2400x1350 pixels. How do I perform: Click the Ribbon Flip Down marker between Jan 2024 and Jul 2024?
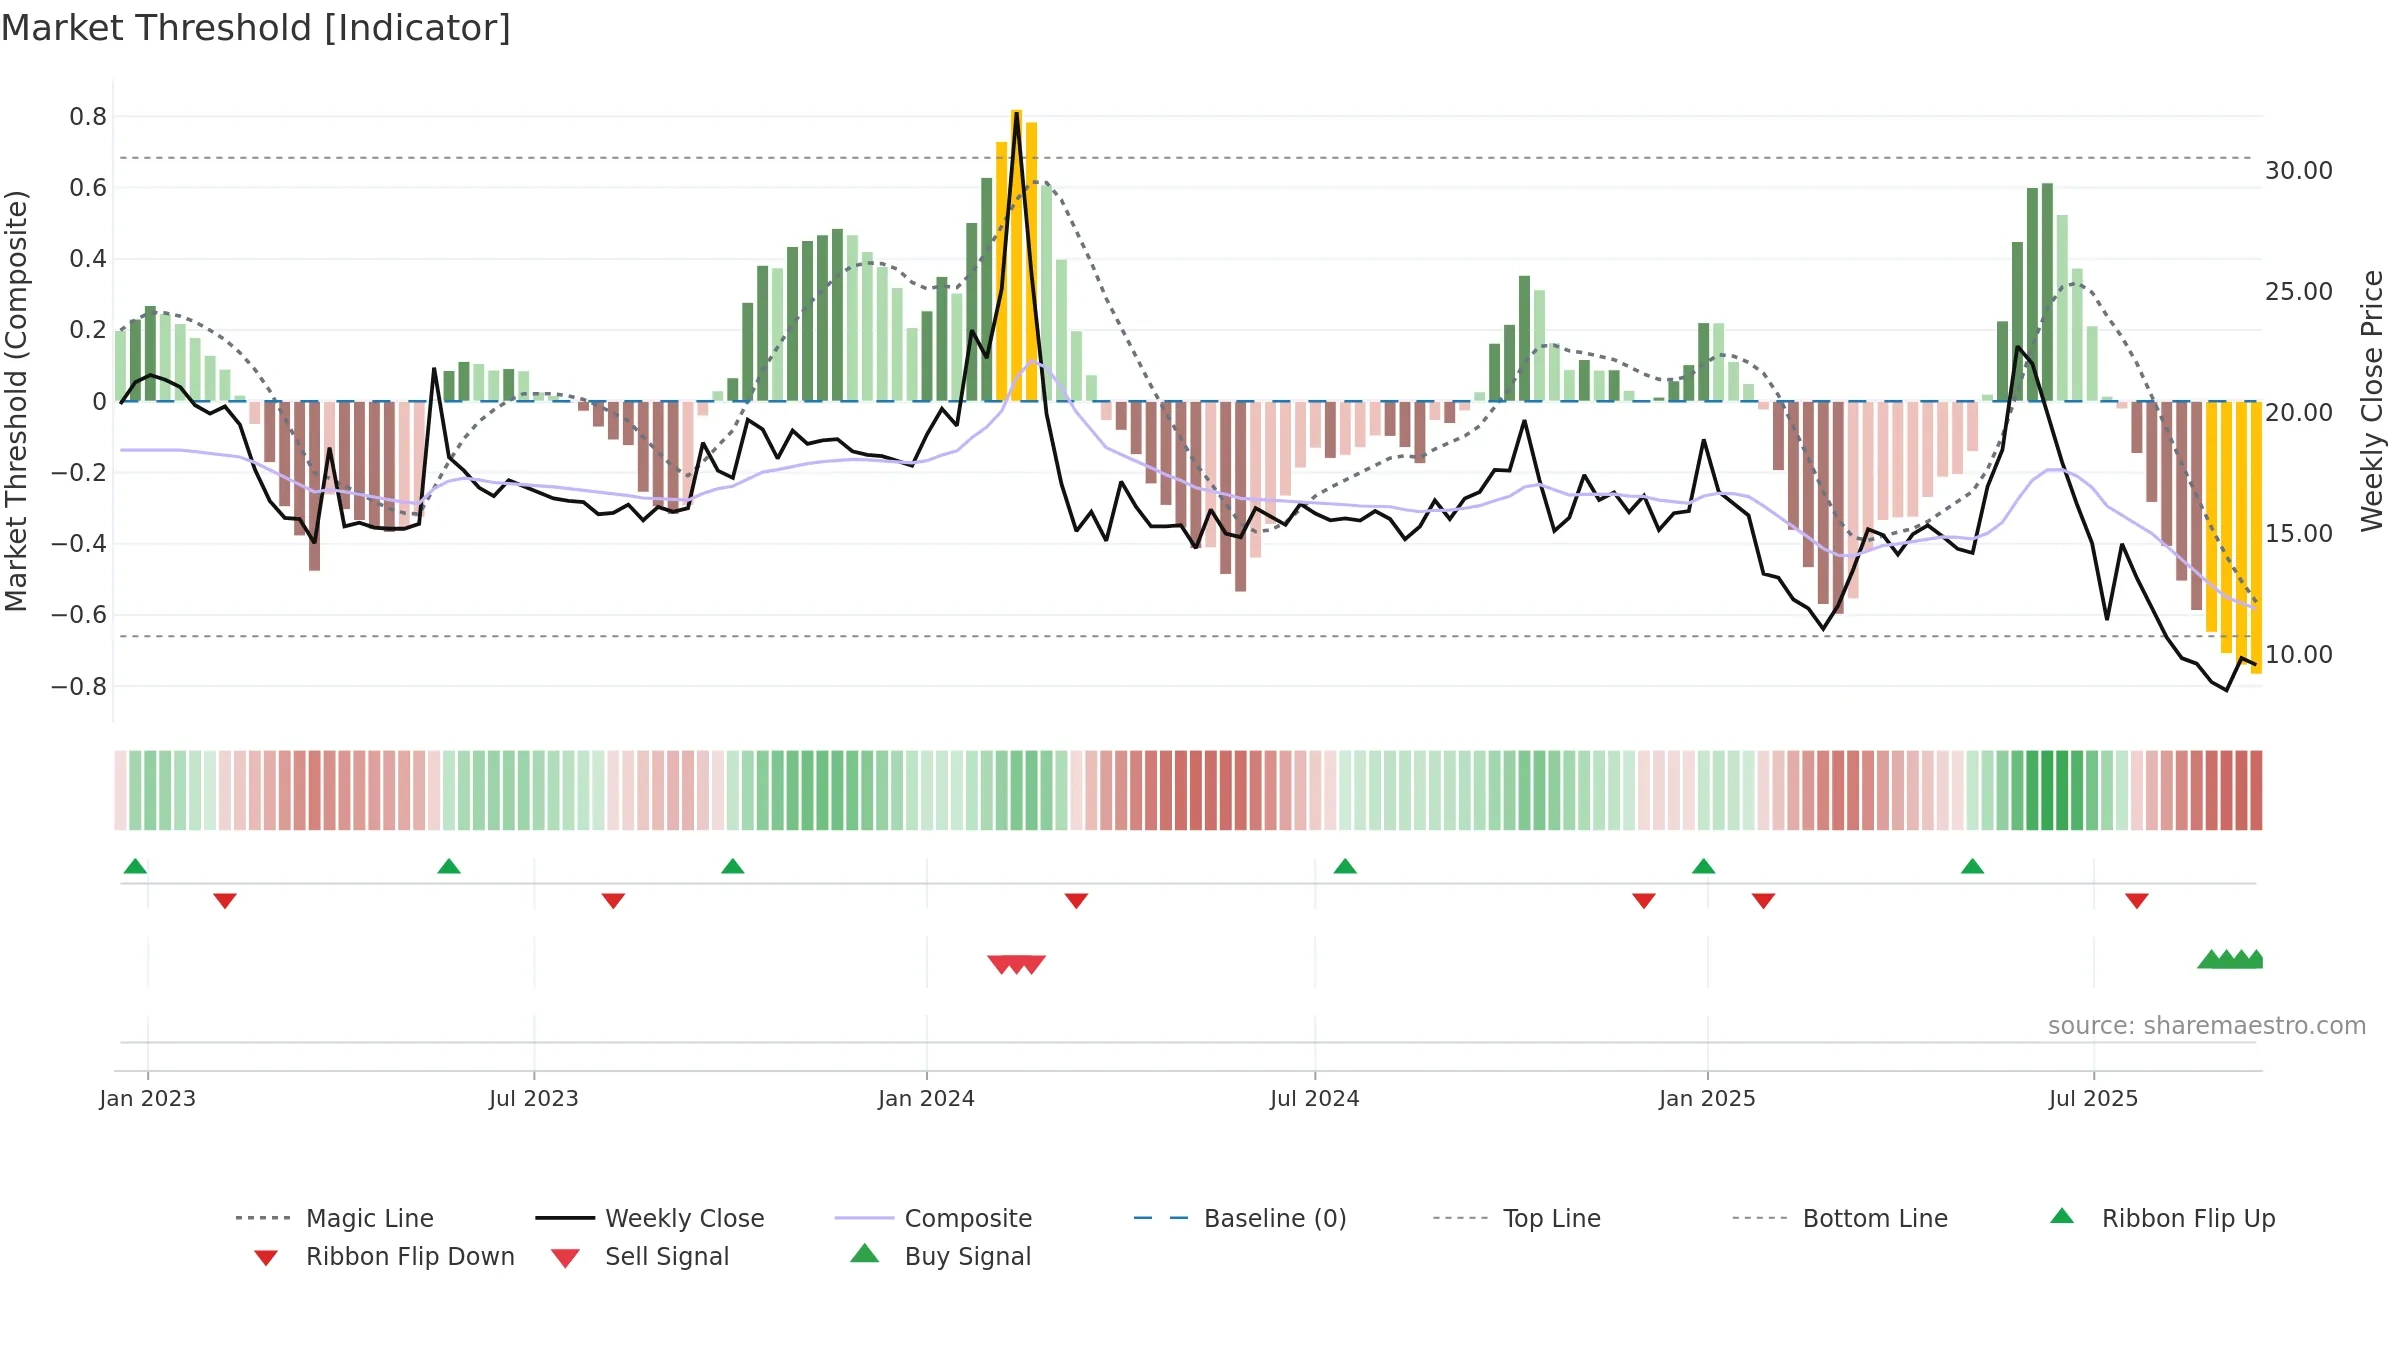pos(1076,901)
